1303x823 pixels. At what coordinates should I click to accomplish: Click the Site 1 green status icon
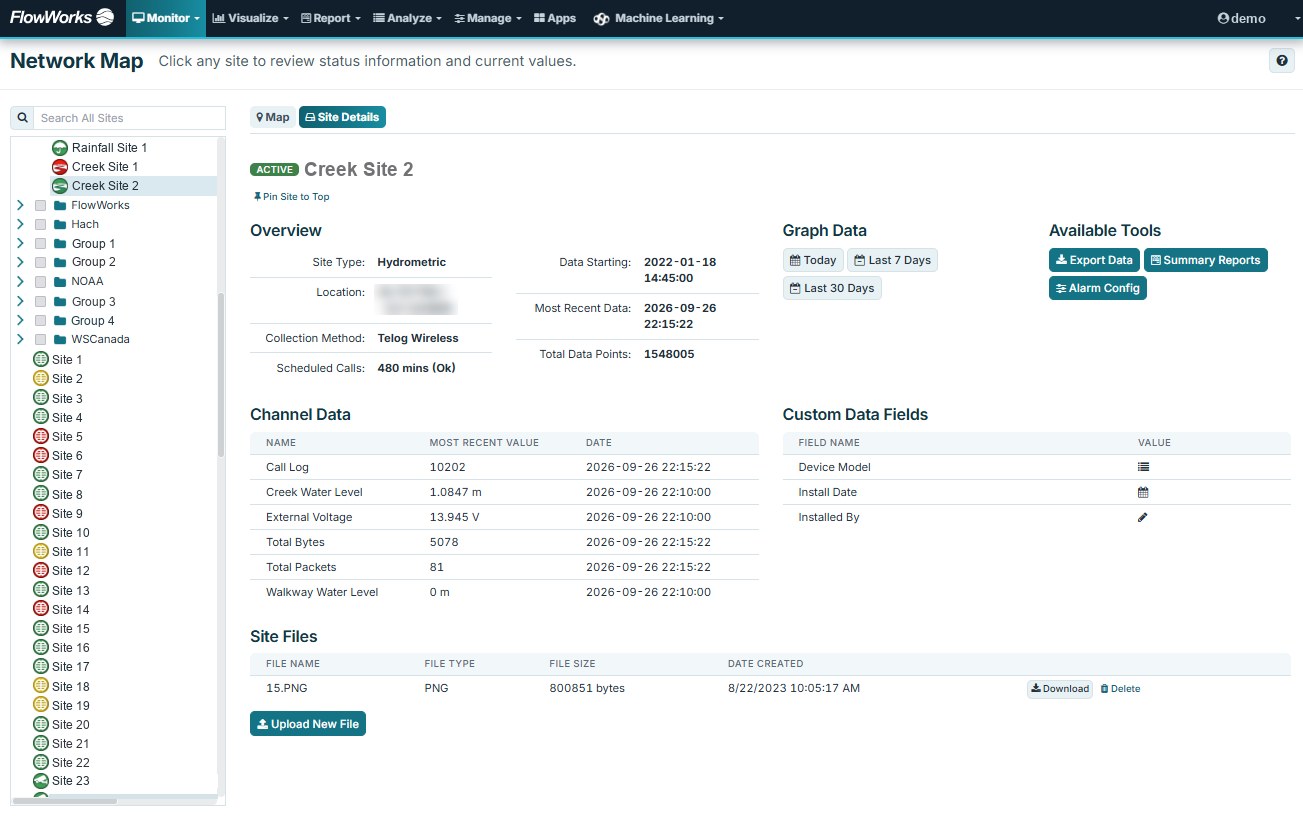pos(41,359)
